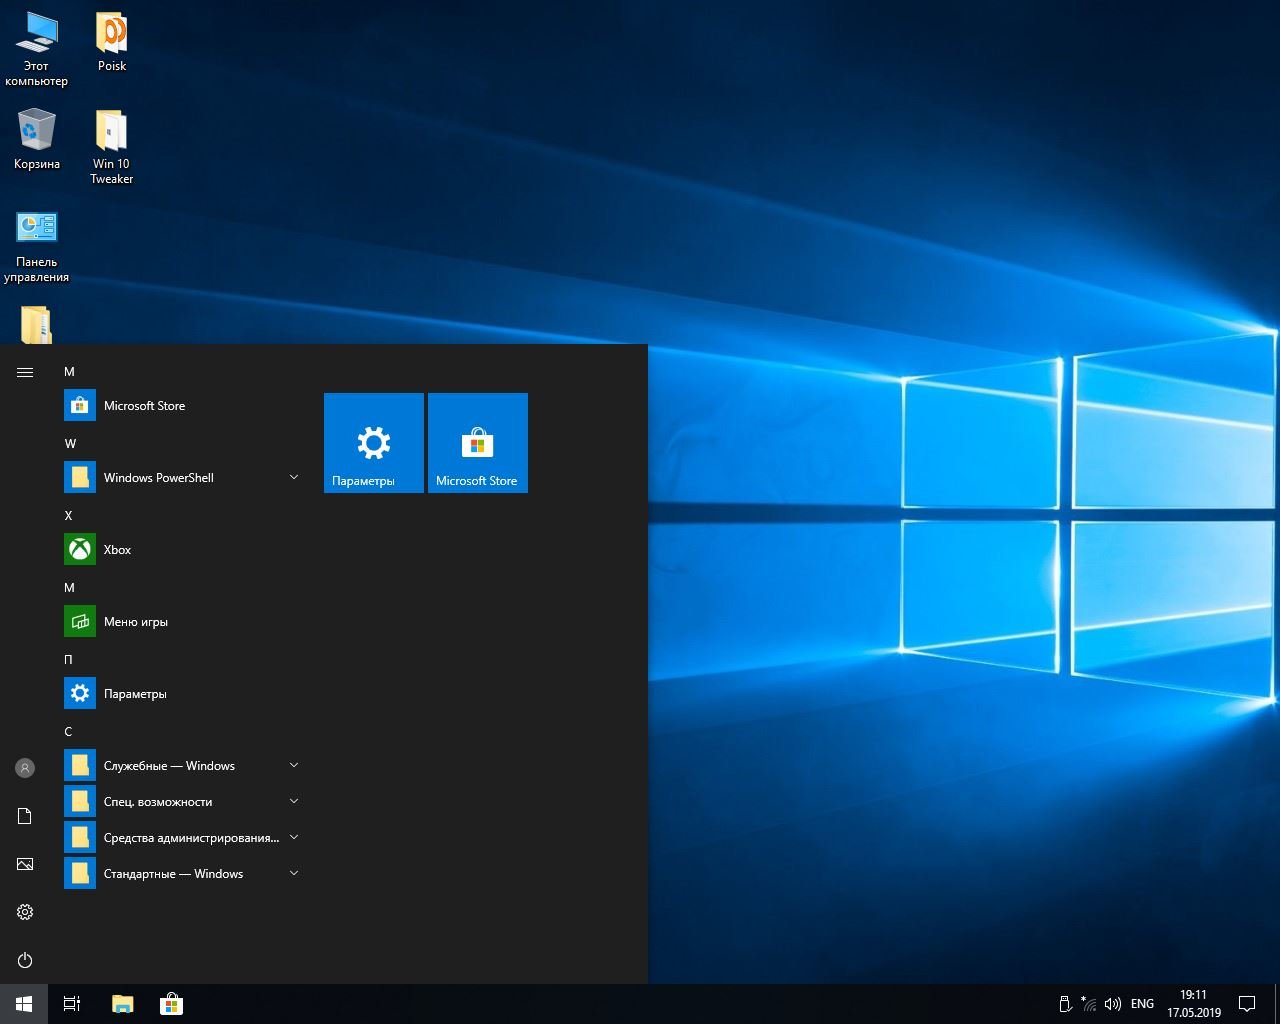1280x1024 pixels.
Task: Open Меню игры from the app list
Action: 135,622
